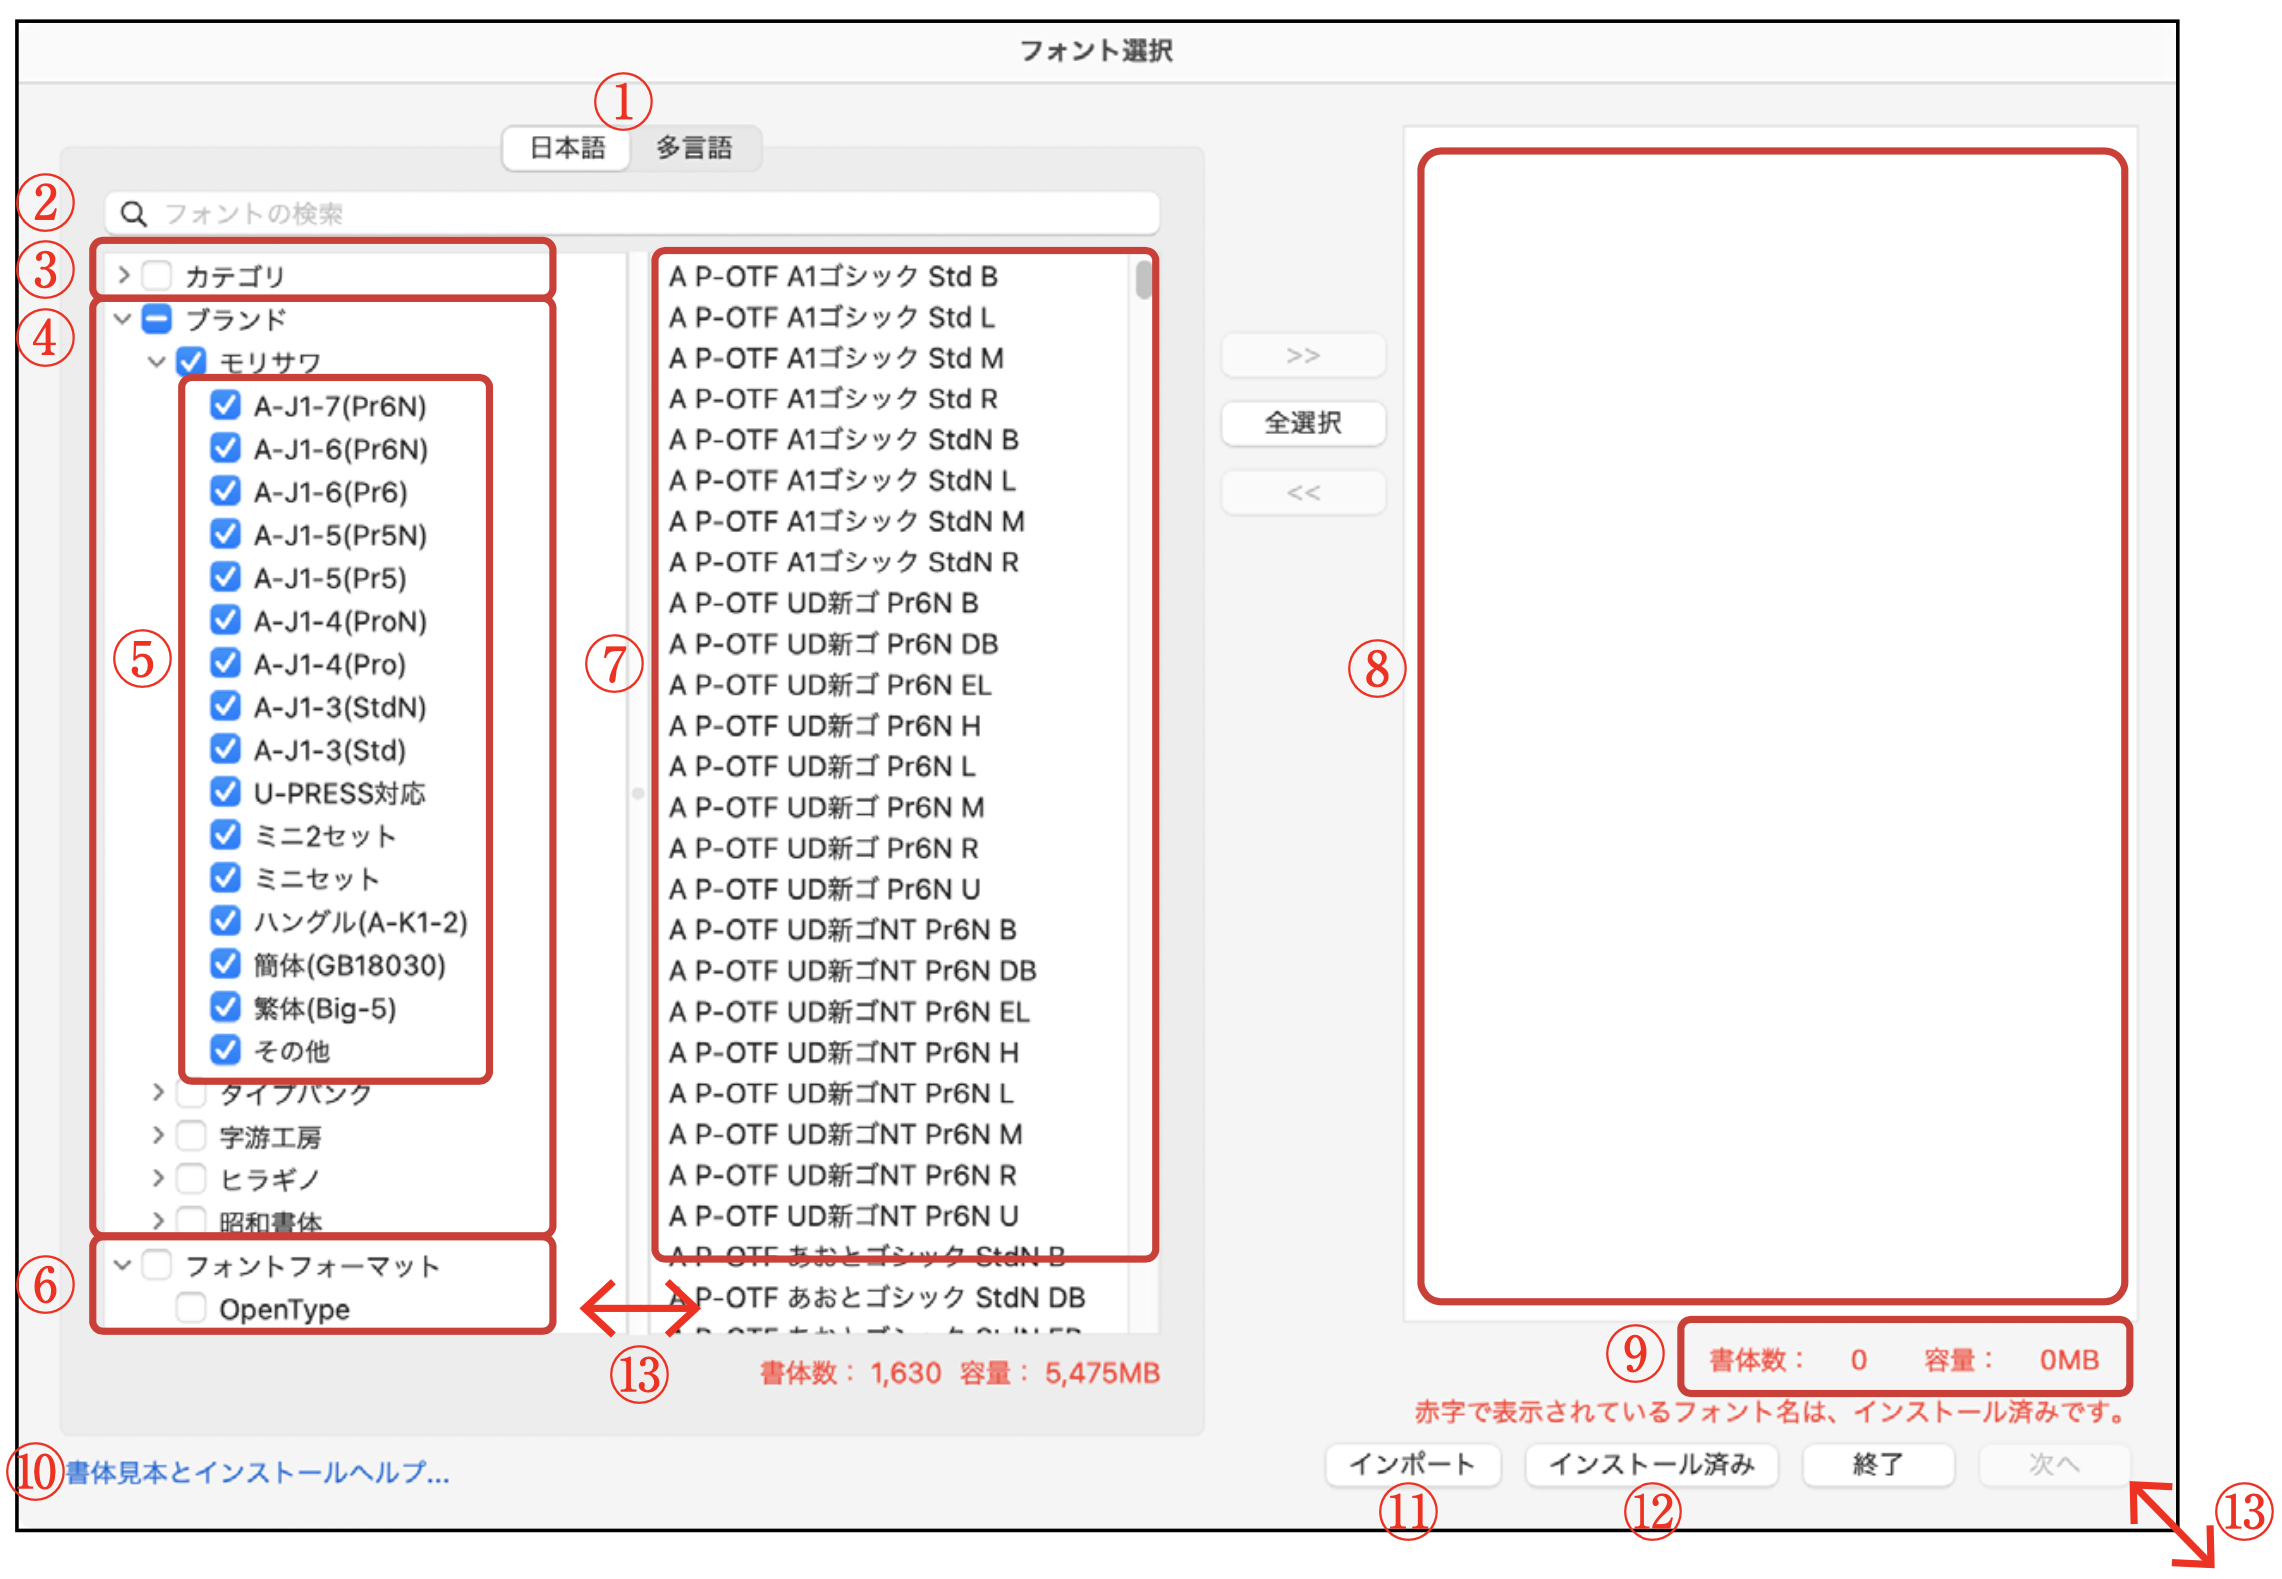Image resolution: width=2282 pixels, height=1579 pixels.
Task: Check the カテゴリ checkbox
Action: pos(157,274)
